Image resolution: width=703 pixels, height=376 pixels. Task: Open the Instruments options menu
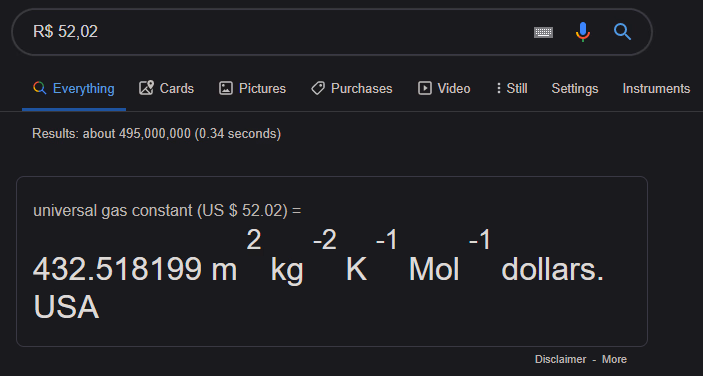pyautogui.click(x=656, y=88)
